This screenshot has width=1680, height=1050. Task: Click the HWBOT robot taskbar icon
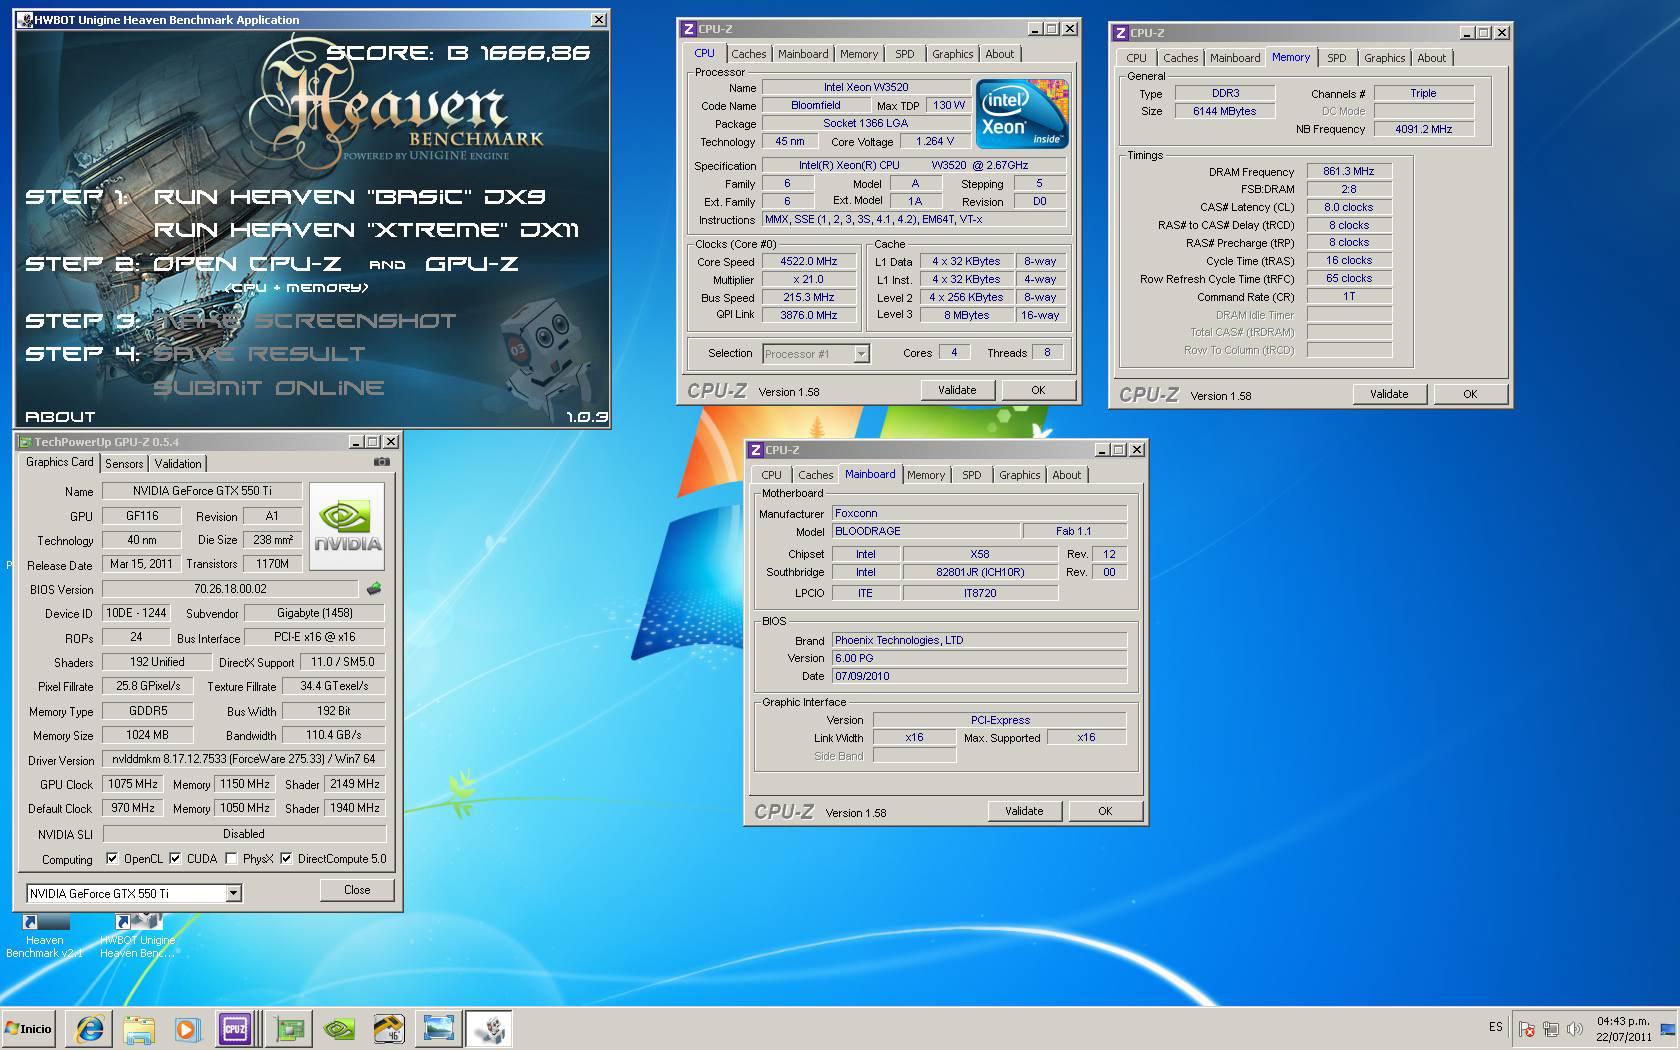(489, 1028)
